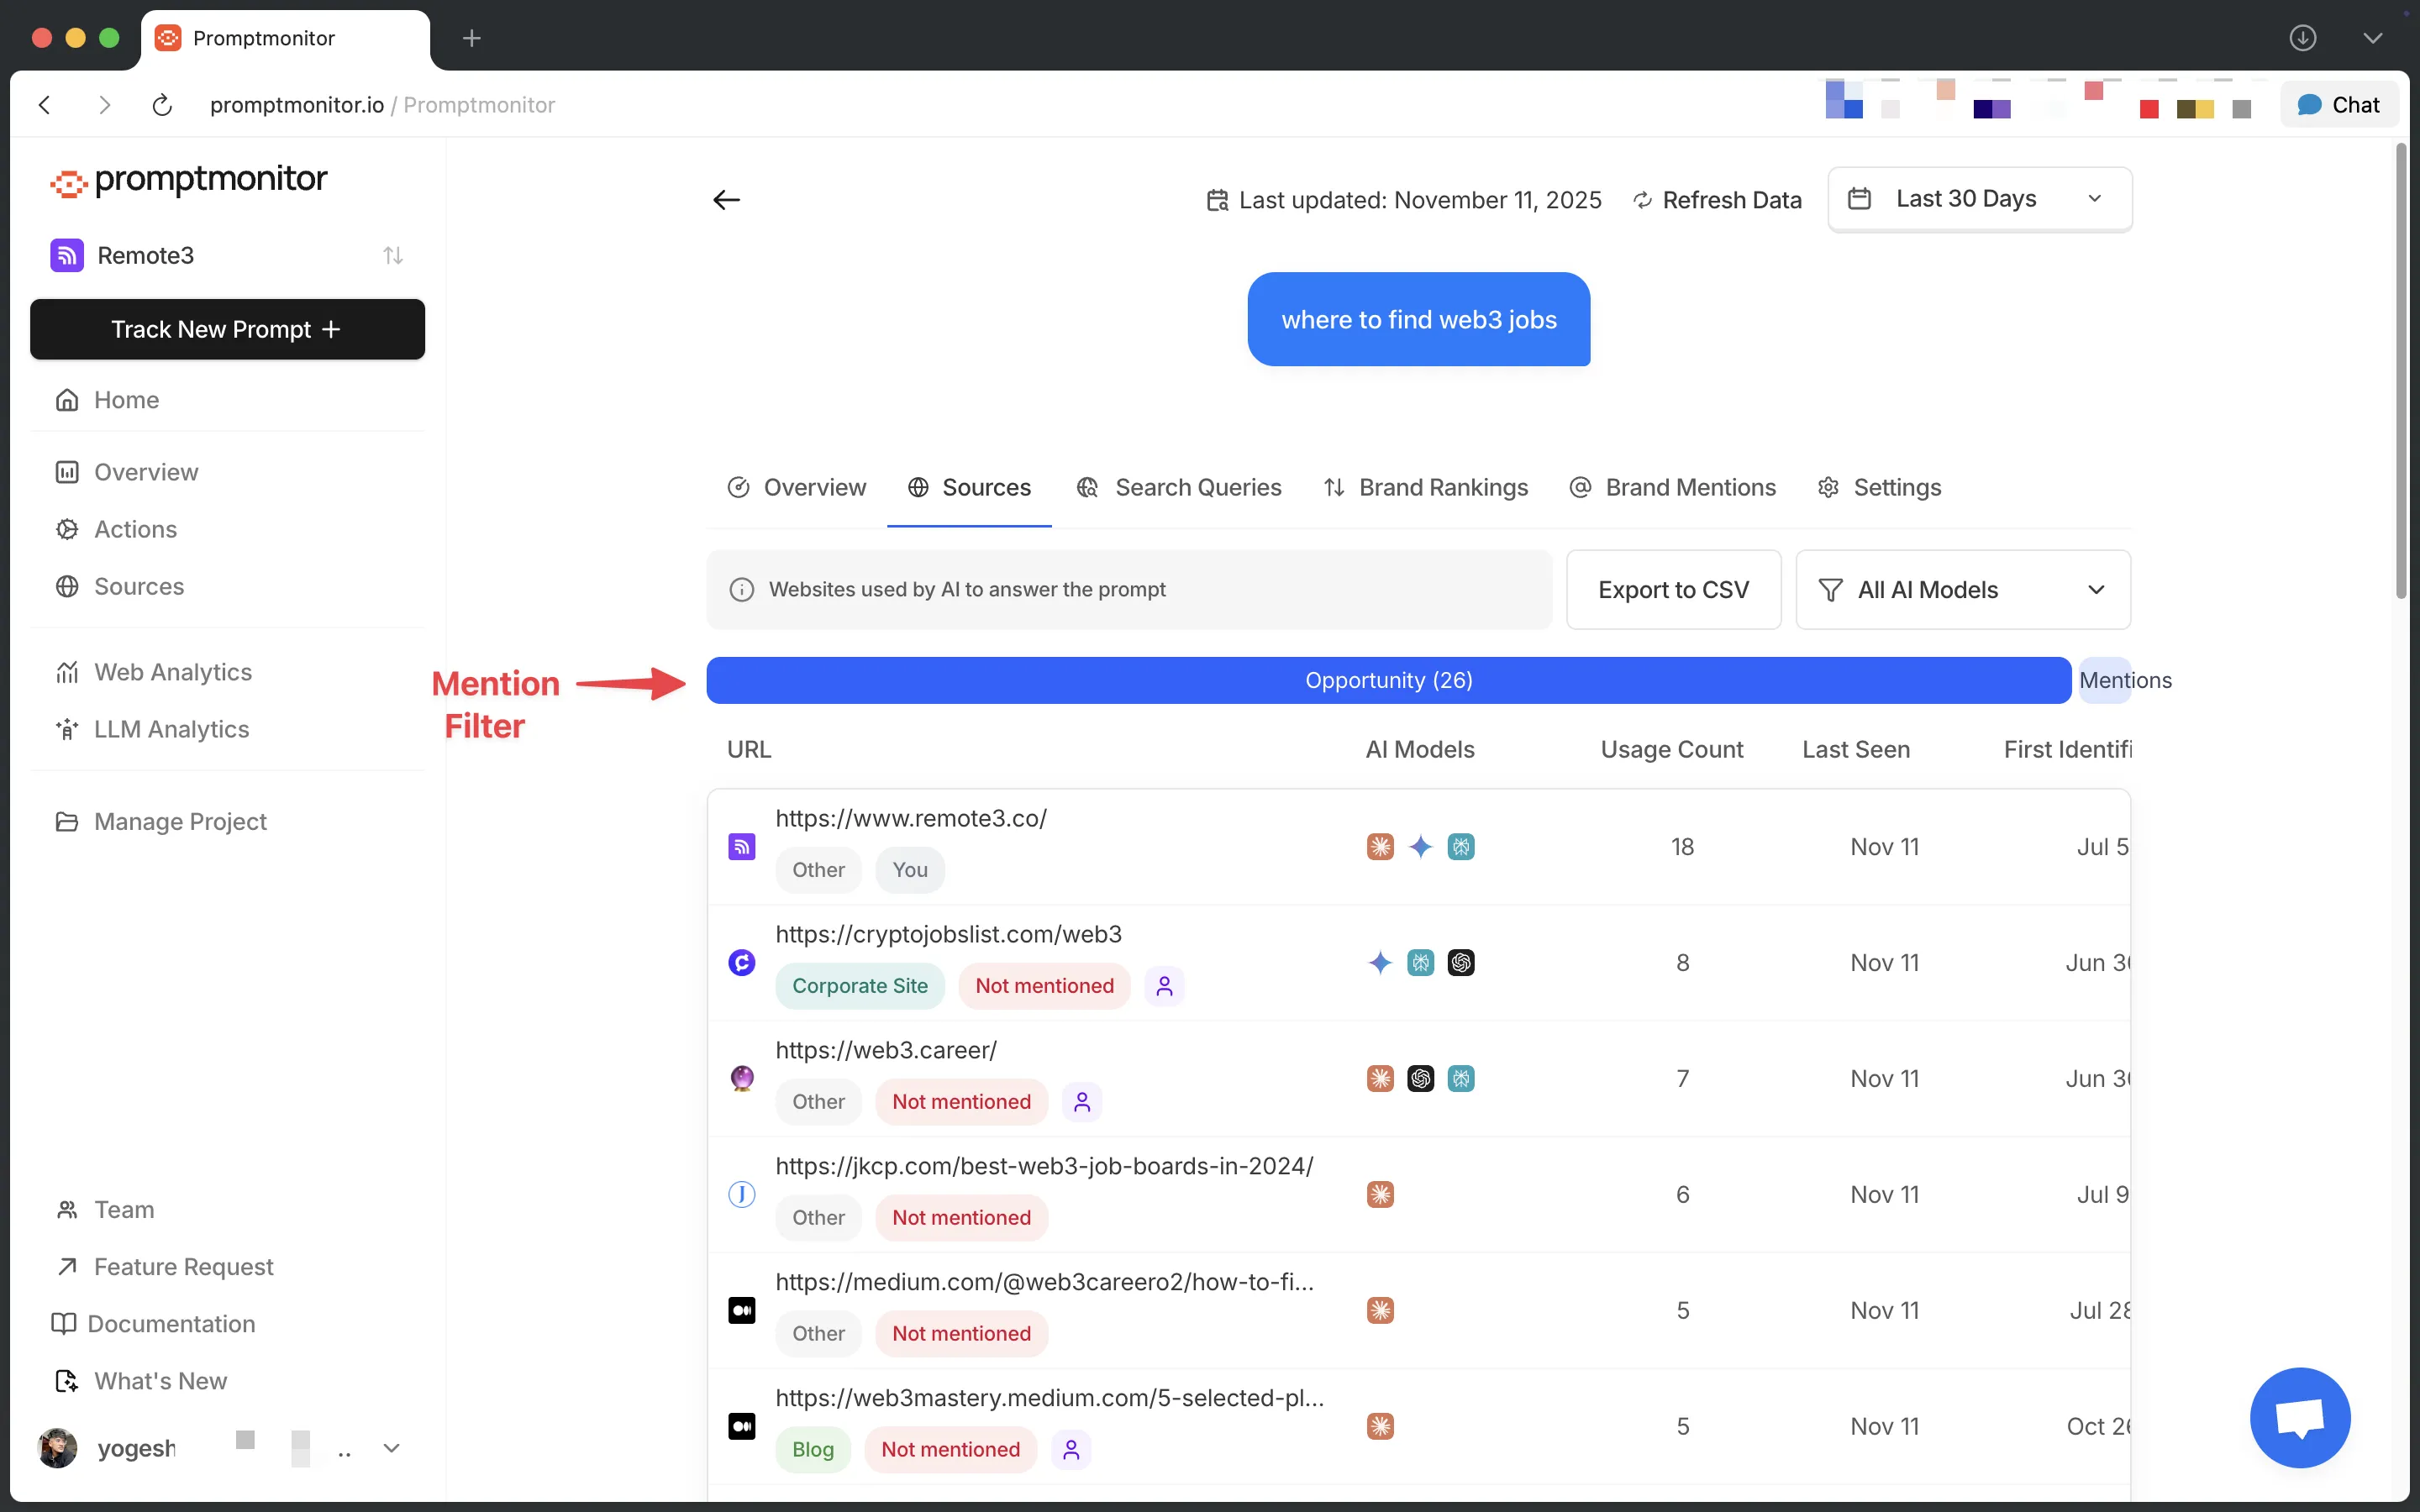Click the browser downloads icon
This screenshot has width=2420, height=1512.
(2302, 38)
